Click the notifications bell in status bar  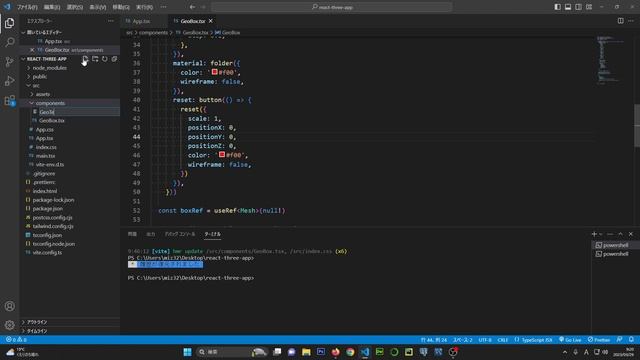pyautogui.click(x=631, y=340)
